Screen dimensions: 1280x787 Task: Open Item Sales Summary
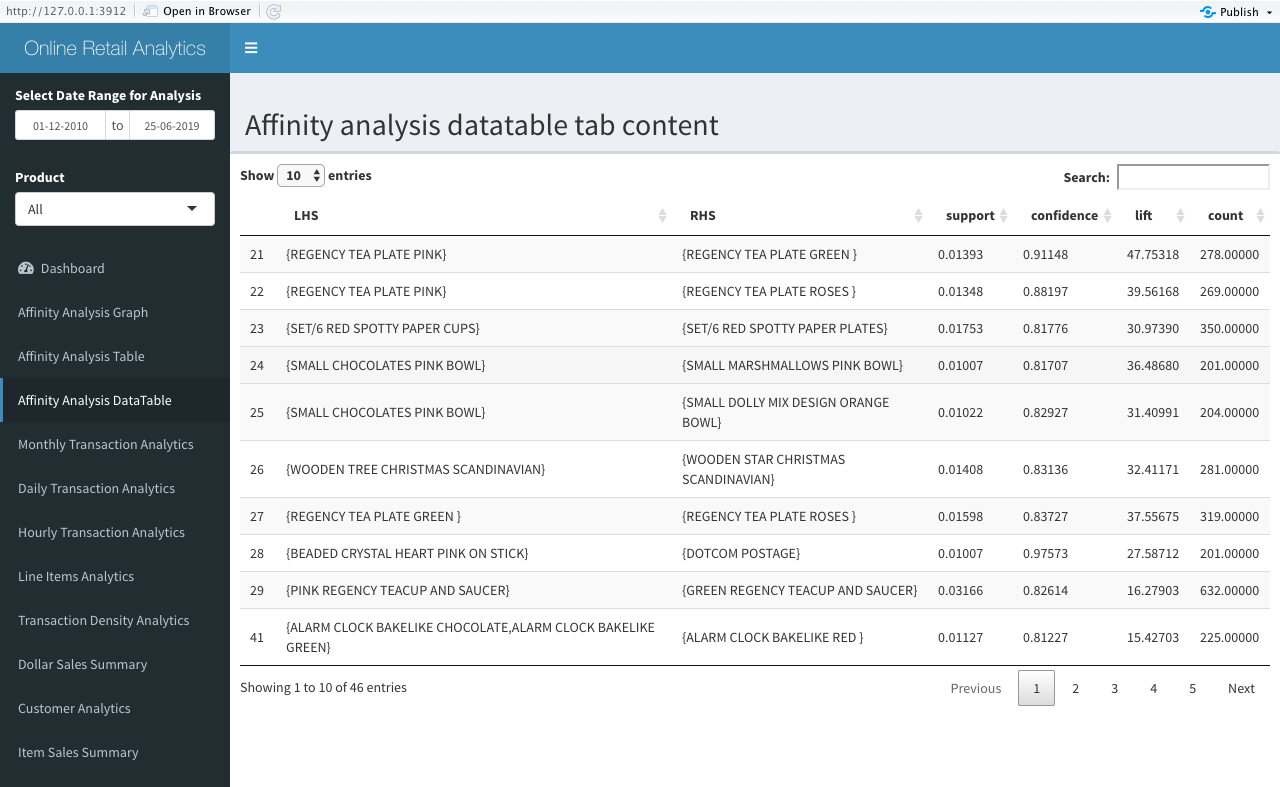click(115, 752)
